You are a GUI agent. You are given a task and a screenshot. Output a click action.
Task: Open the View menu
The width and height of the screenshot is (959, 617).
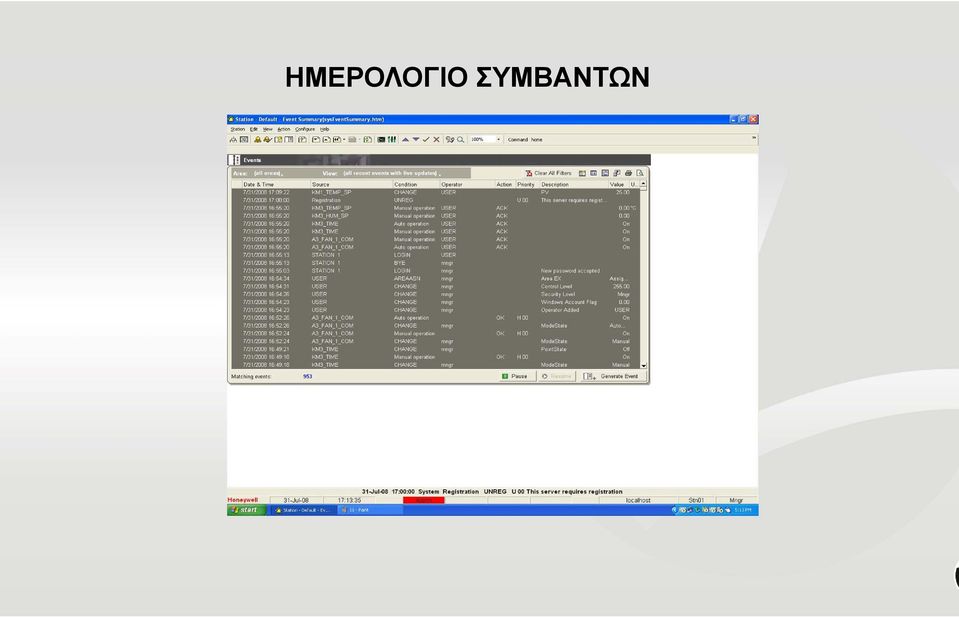pos(267,130)
